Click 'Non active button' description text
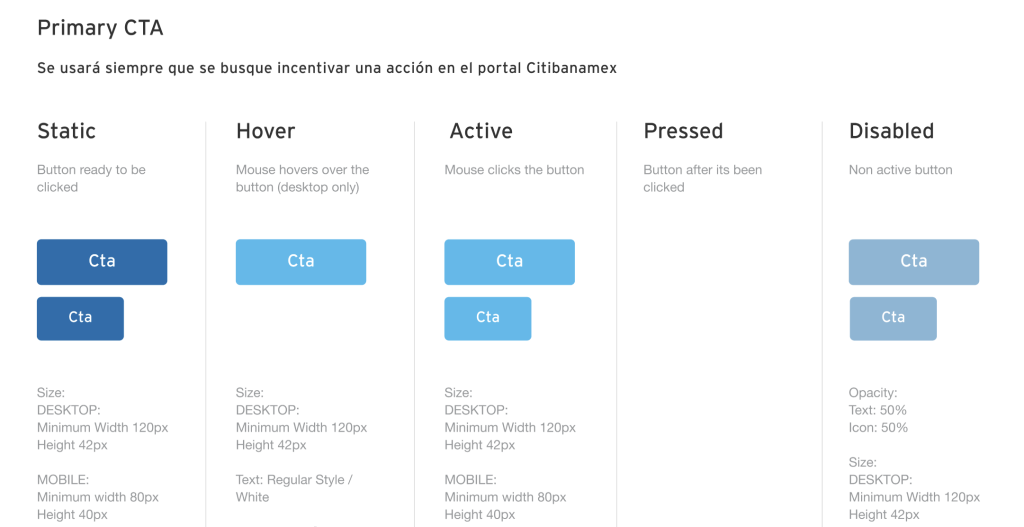 point(901,170)
